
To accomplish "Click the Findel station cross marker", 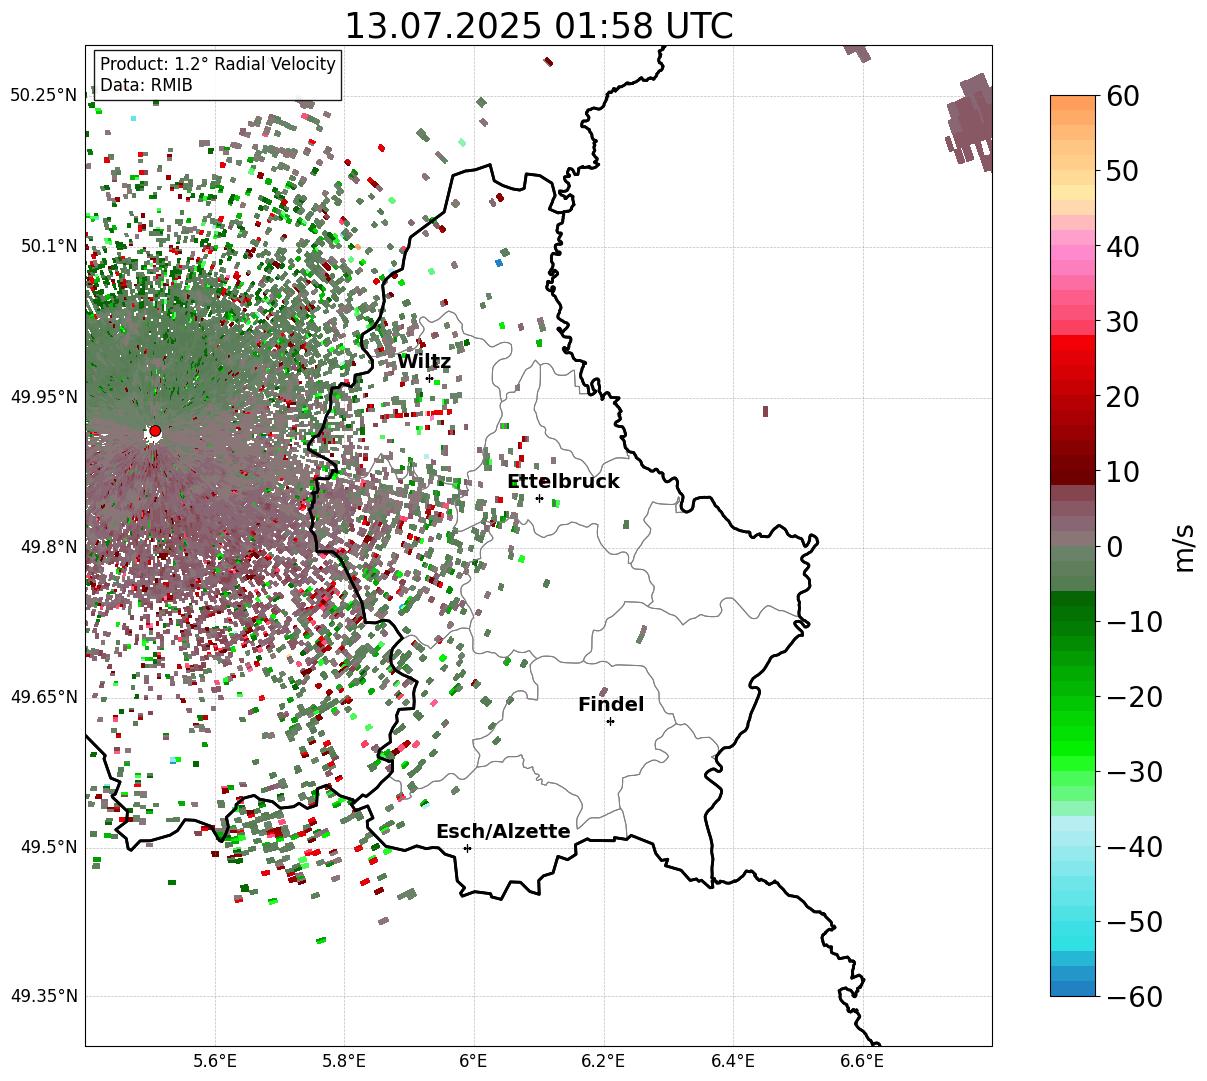I will click(x=610, y=721).
